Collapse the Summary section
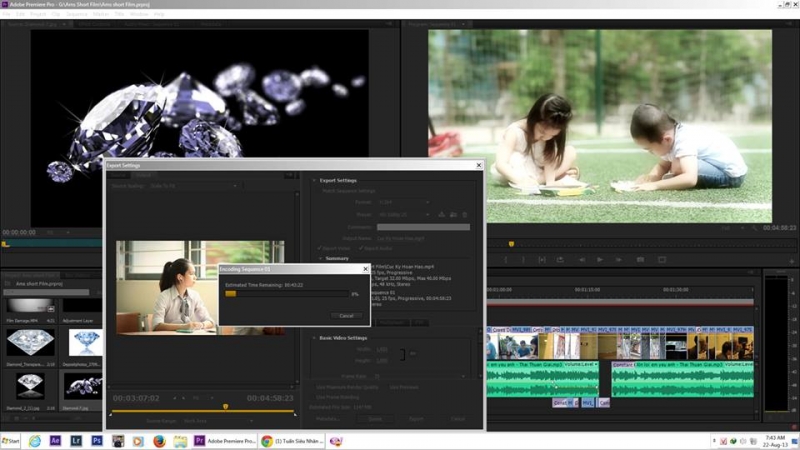 (x=321, y=259)
